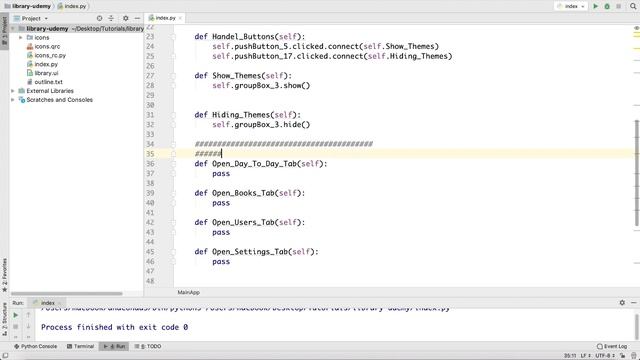Minimize the Run tool window
640x360 pixels.
click(633, 303)
